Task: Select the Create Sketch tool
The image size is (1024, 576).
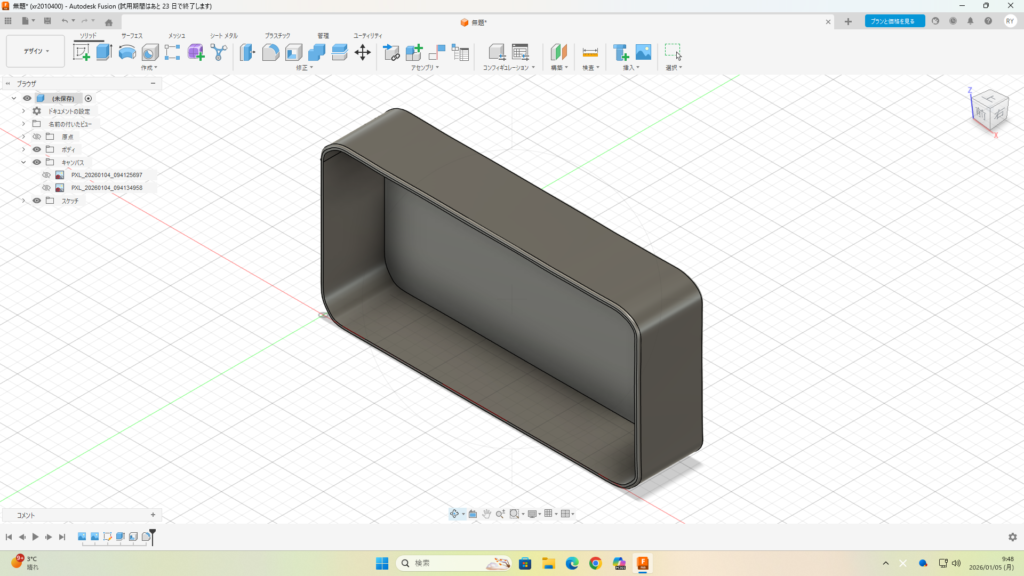Action: pyautogui.click(x=82, y=52)
